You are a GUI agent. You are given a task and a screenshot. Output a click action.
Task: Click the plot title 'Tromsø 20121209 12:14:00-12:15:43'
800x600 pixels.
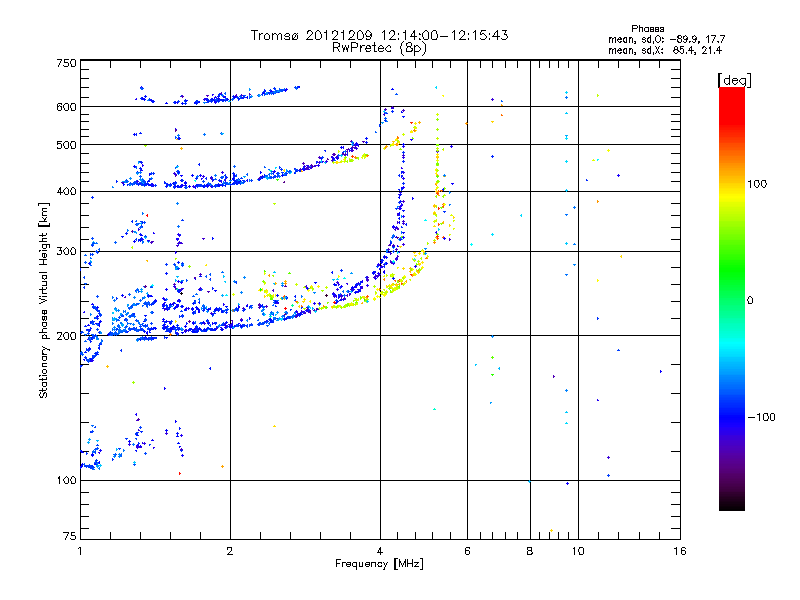[379, 35]
